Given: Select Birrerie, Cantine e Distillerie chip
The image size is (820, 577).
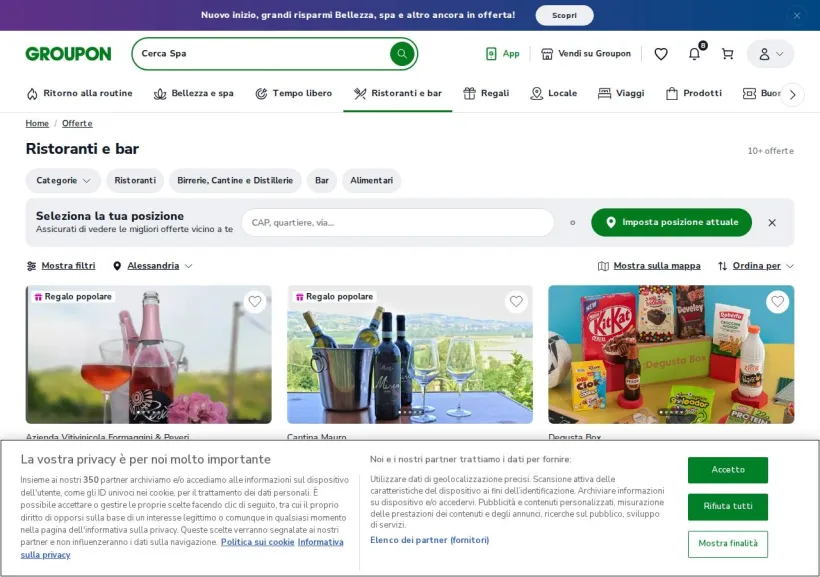Looking at the screenshot, I should (x=235, y=180).
